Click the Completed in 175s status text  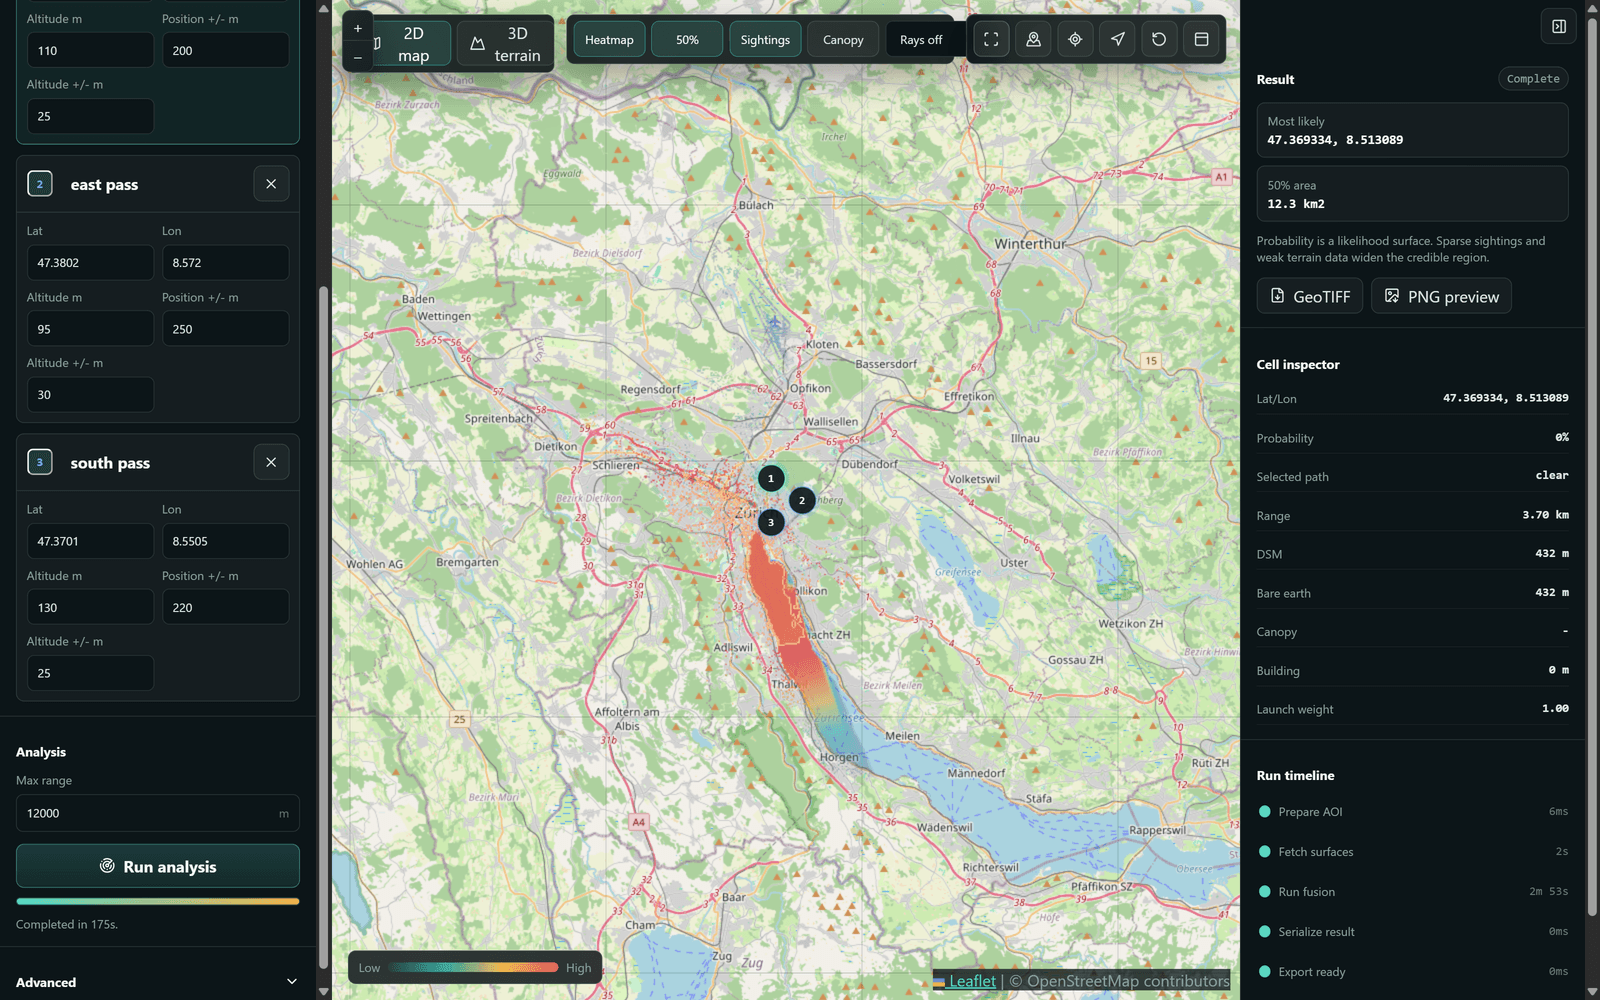[67, 924]
